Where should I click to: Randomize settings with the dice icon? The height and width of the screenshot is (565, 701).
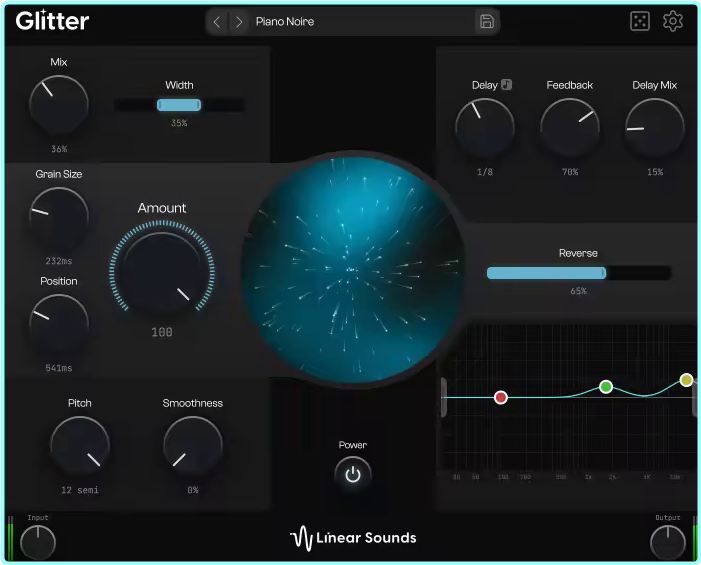640,21
